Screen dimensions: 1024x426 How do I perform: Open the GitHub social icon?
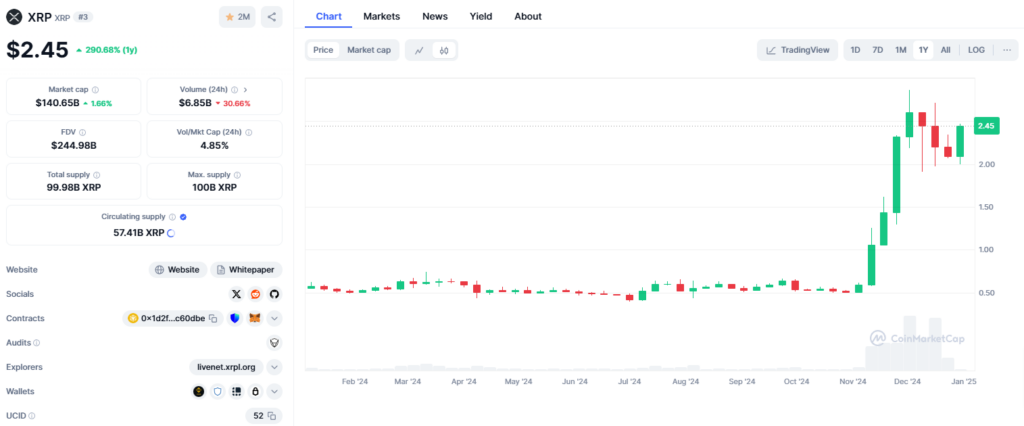point(274,294)
